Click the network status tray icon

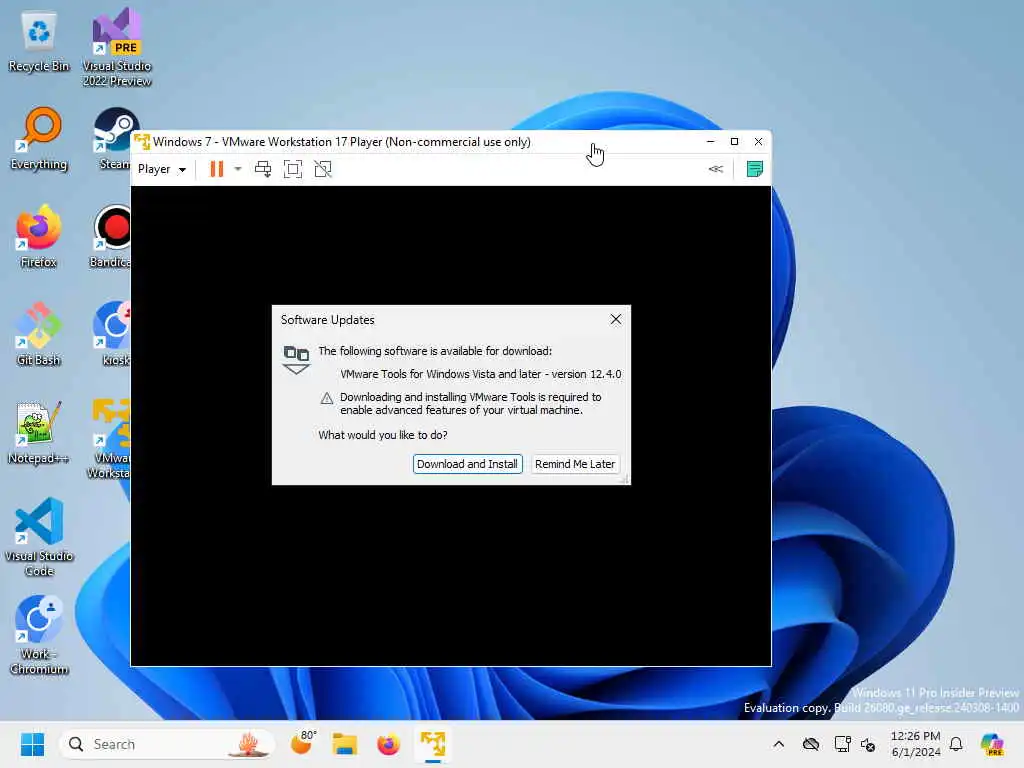click(x=842, y=744)
